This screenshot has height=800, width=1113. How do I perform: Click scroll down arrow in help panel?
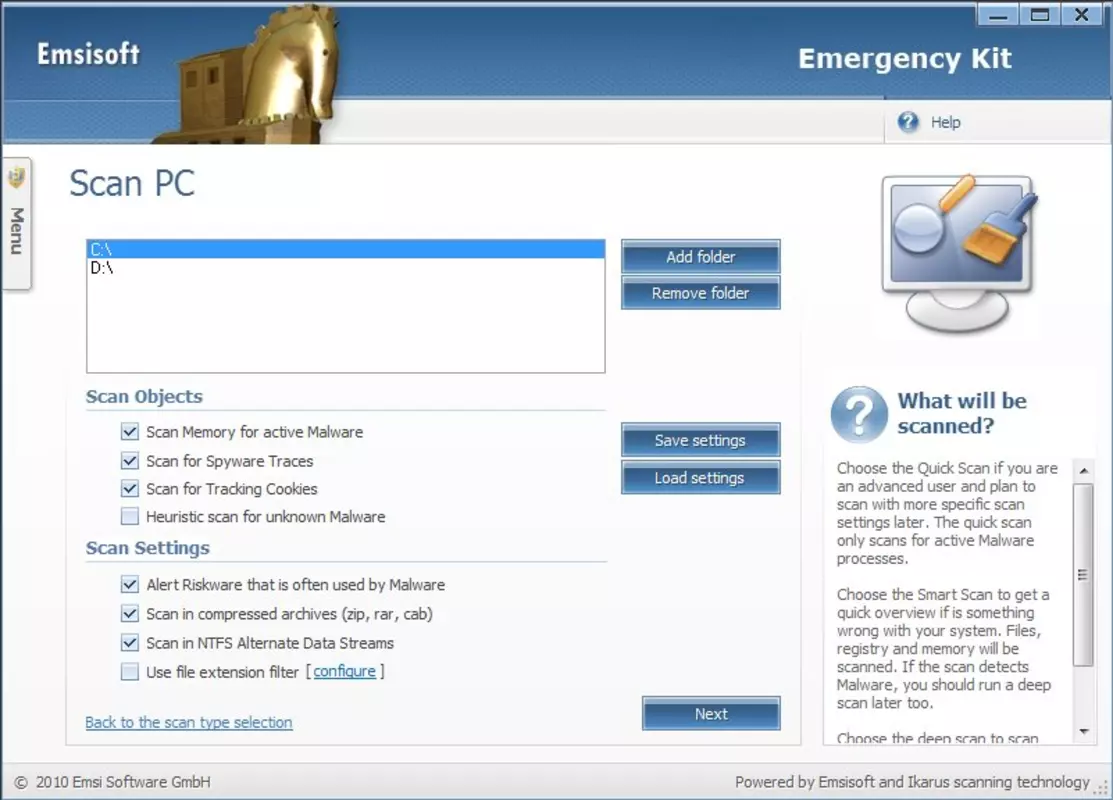pyautogui.click(x=1084, y=731)
